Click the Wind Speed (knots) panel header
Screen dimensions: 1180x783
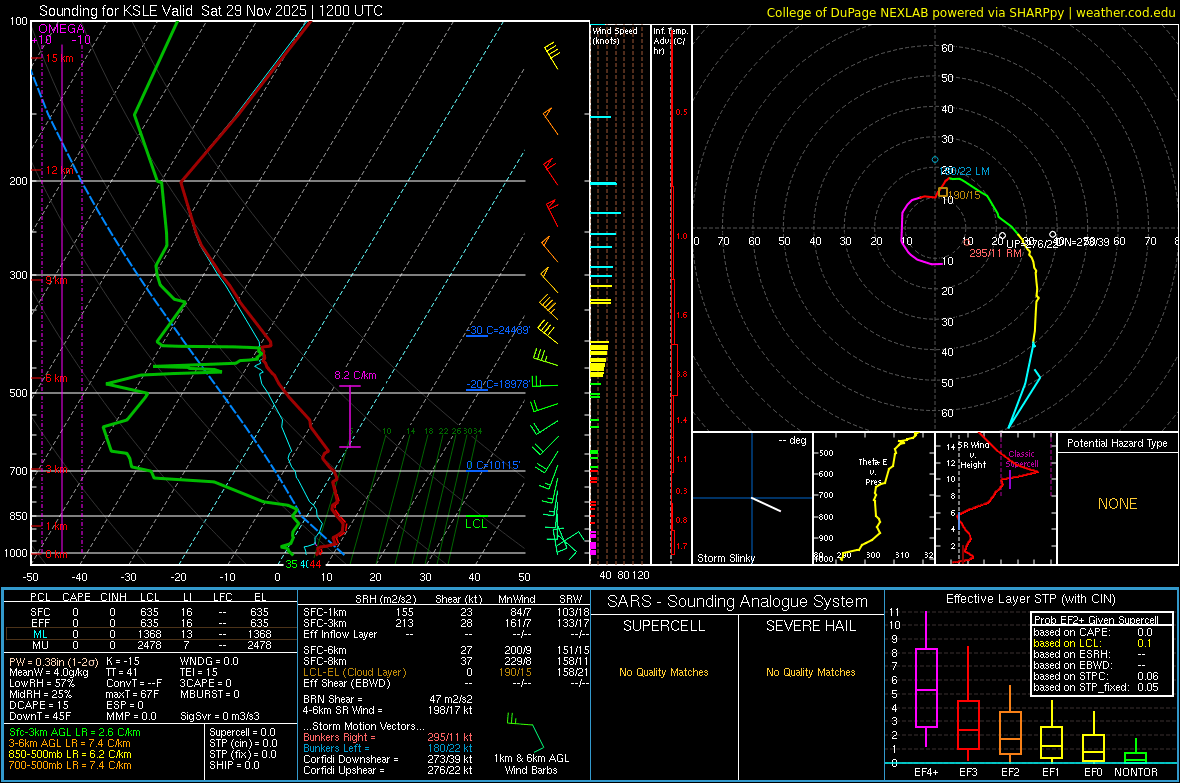point(614,35)
